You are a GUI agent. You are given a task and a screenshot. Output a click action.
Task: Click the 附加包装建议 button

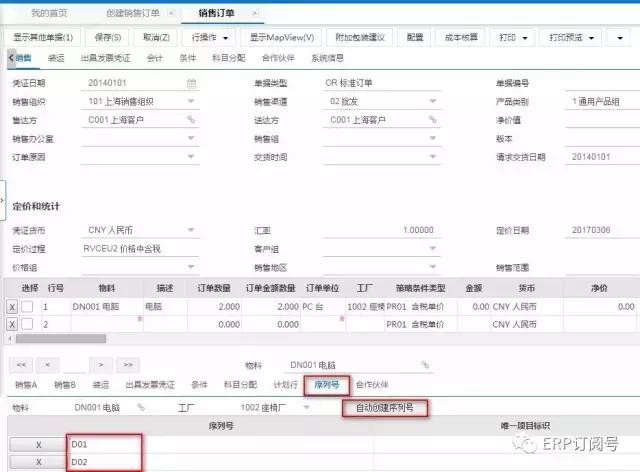[360, 38]
